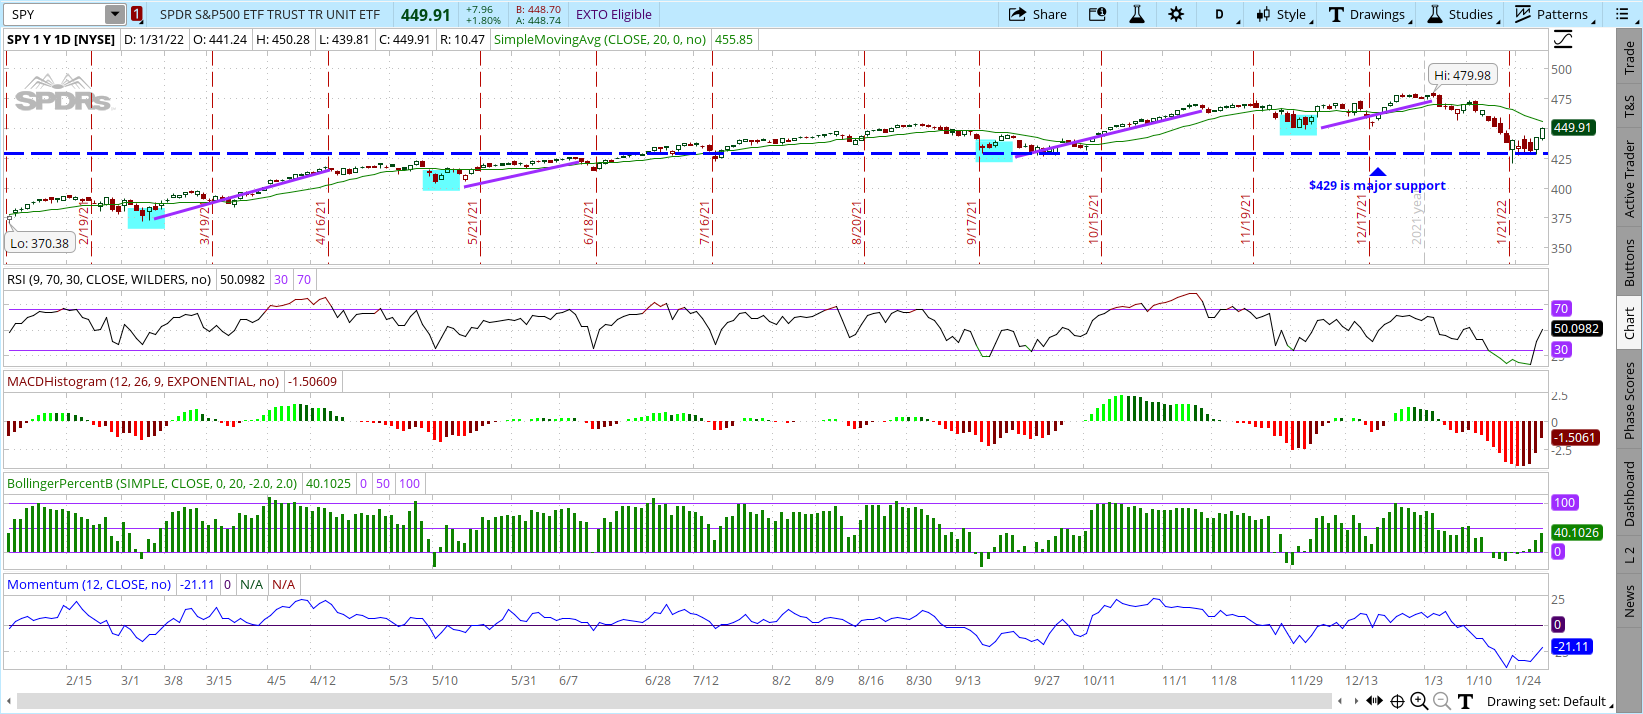The height and width of the screenshot is (714, 1643).
Task: Open the Style candlestick menu
Action: (1282, 14)
